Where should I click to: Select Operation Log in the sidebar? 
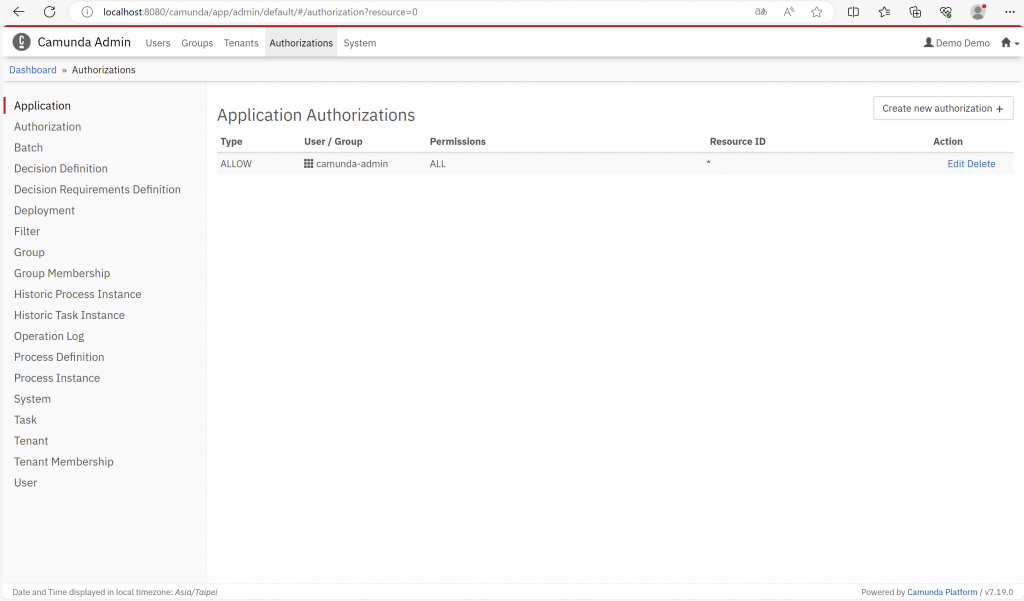[49, 336]
